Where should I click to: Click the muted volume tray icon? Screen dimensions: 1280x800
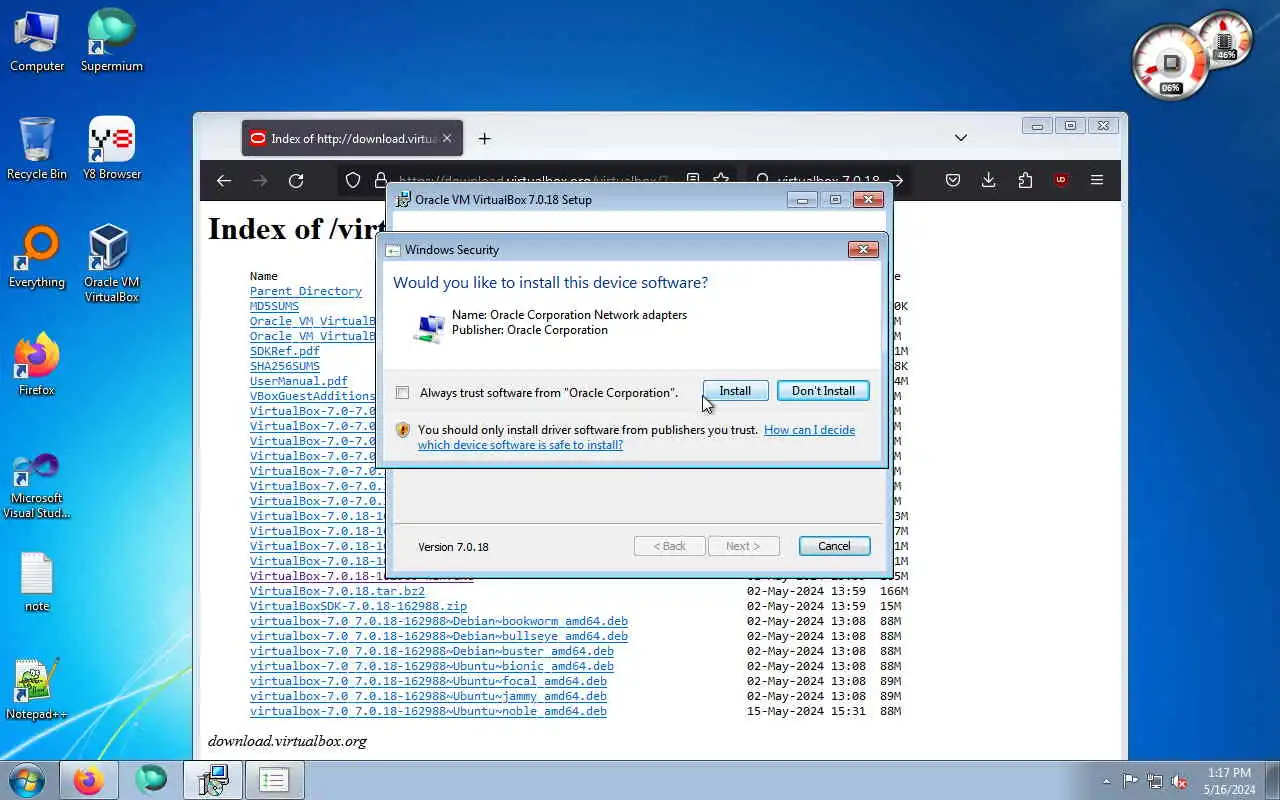1179,781
